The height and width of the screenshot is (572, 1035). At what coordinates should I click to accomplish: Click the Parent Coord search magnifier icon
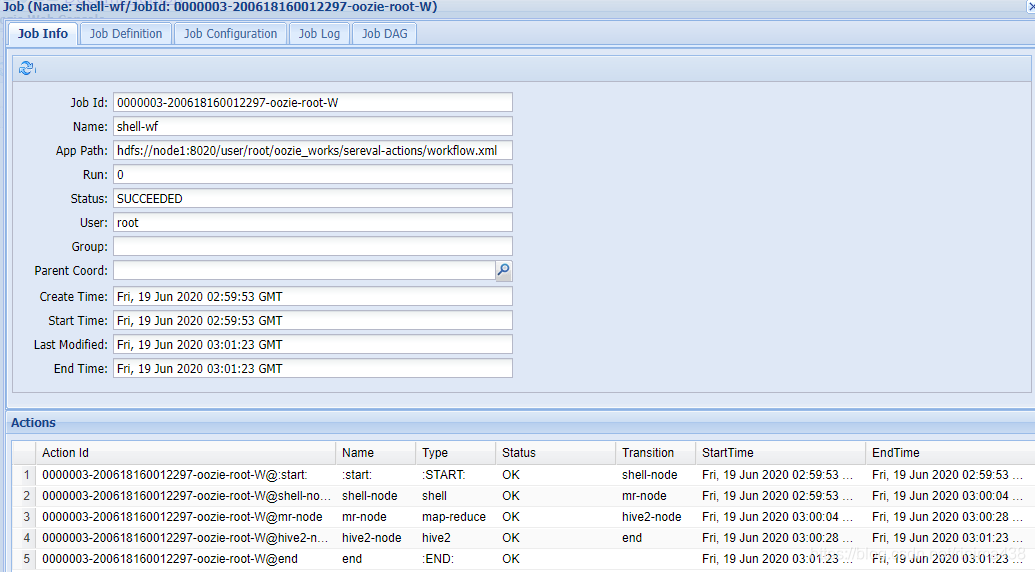[503, 270]
